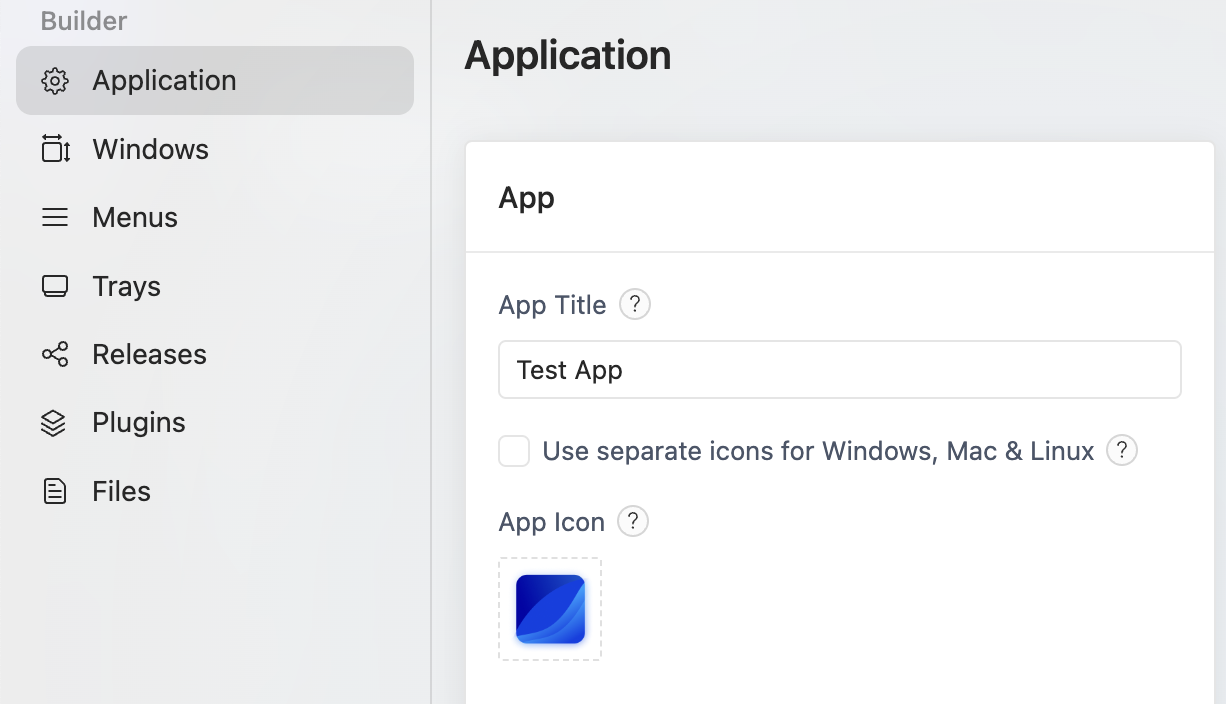1226x704 pixels.
Task: Open the App Icon help tooltip
Action: (x=632, y=521)
